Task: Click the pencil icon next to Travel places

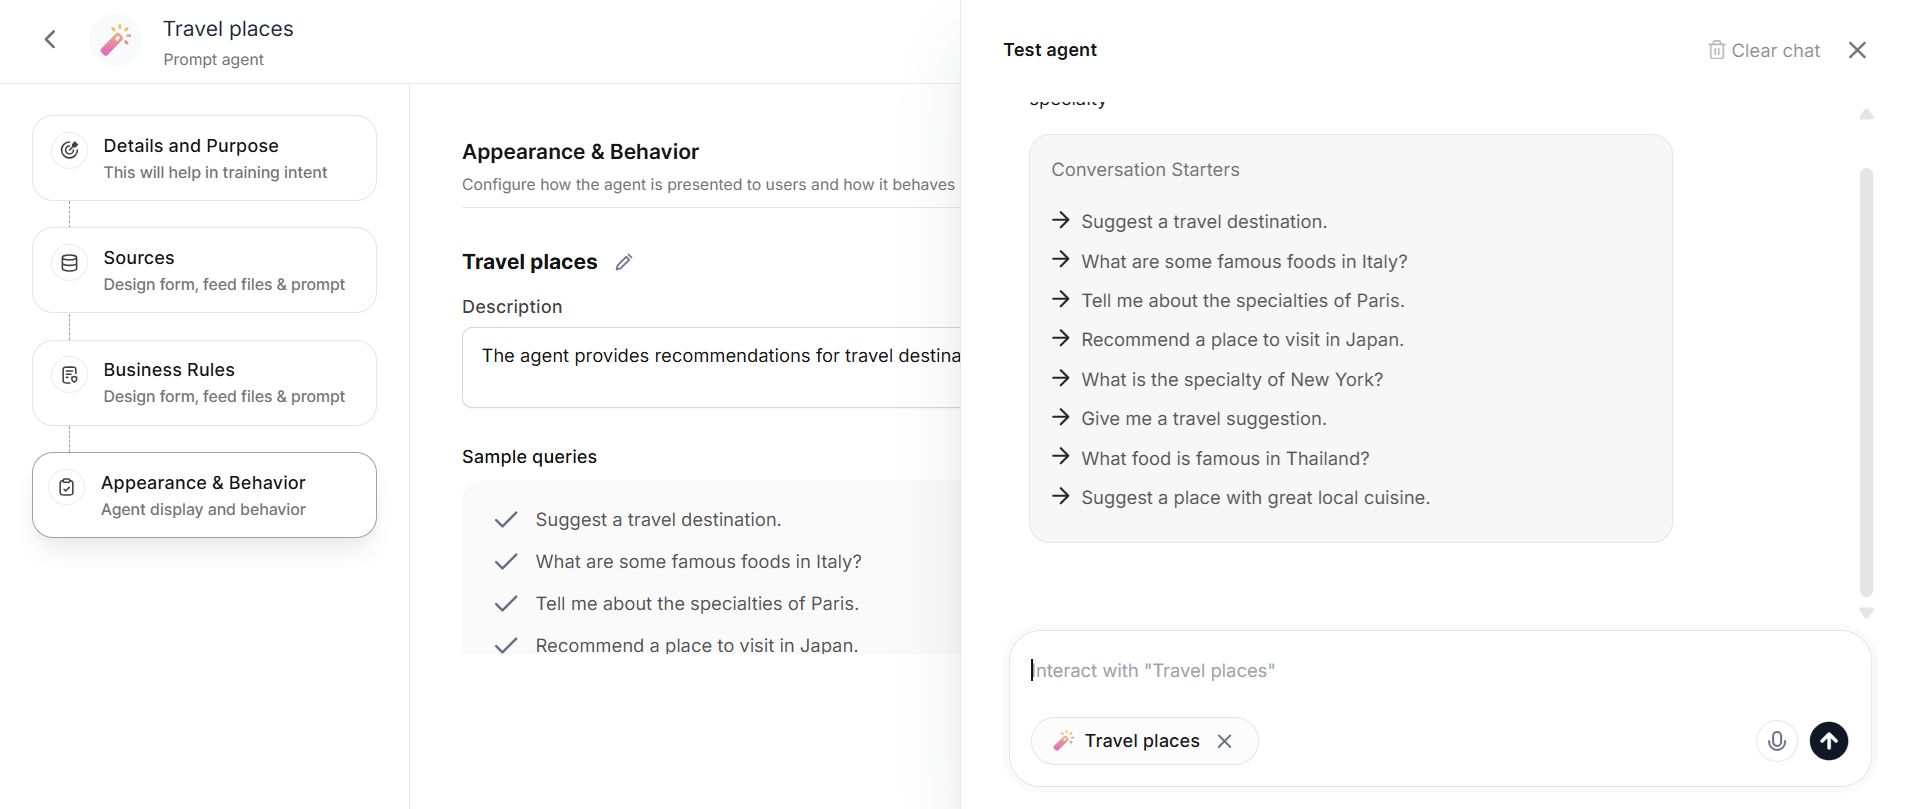Action: click(x=624, y=262)
